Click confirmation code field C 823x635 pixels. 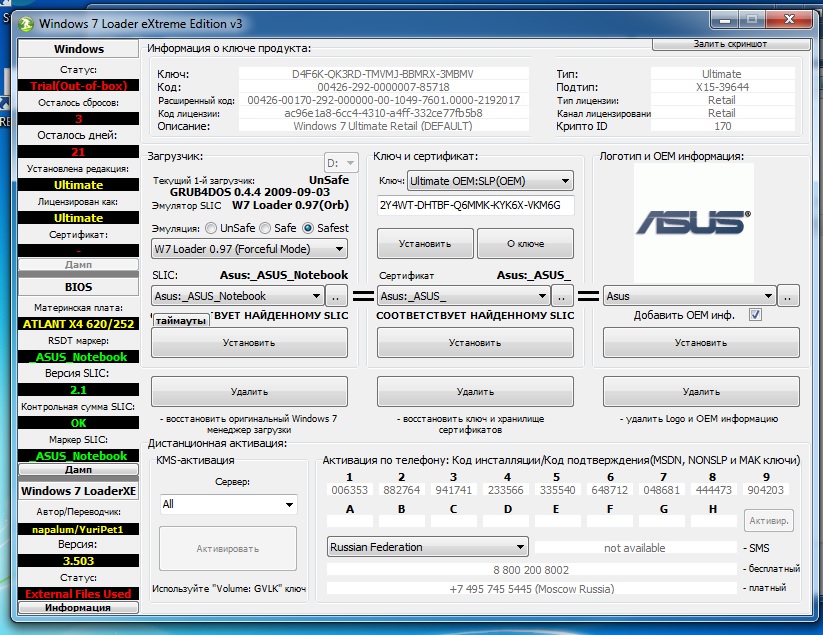pyautogui.click(x=453, y=521)
